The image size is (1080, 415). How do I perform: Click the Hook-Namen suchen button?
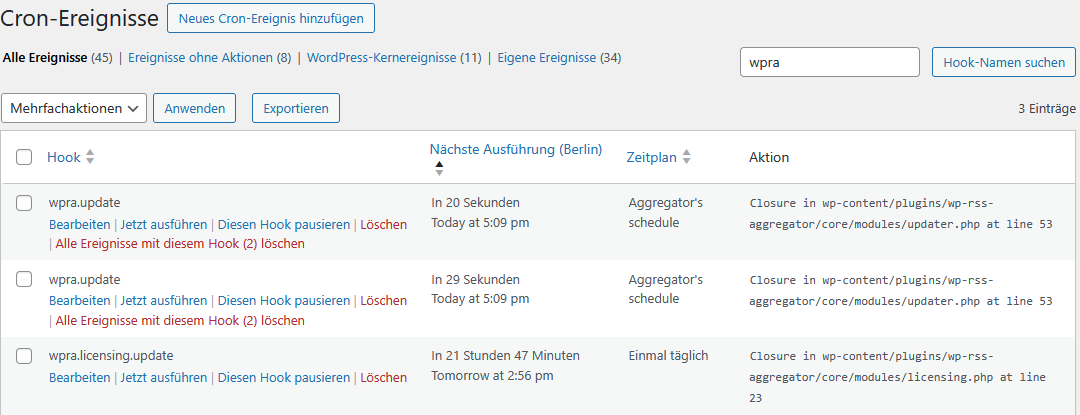pos(1003,62)
